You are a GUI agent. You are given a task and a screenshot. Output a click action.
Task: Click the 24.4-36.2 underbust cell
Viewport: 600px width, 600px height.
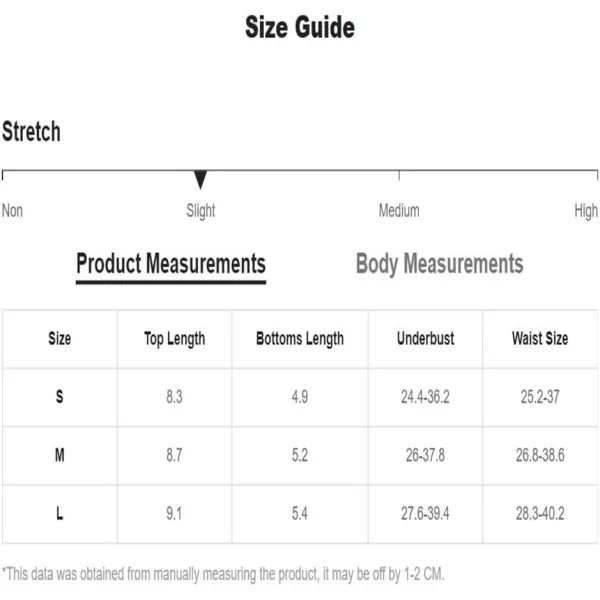click(x=426, y=397)
